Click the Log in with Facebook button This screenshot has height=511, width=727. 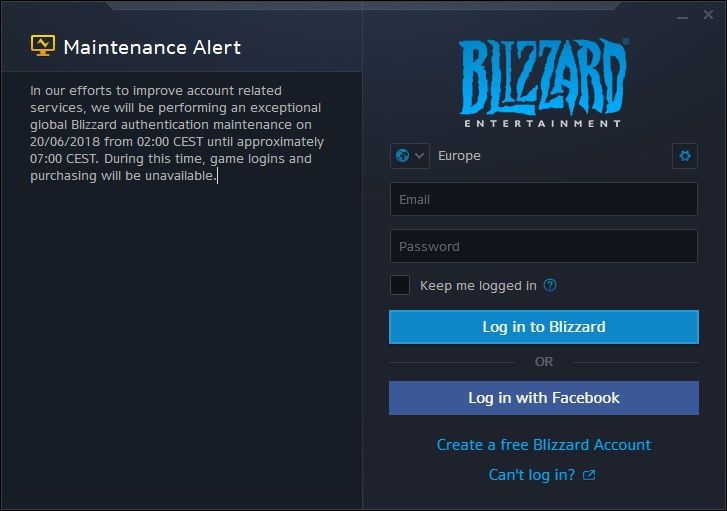543,398
